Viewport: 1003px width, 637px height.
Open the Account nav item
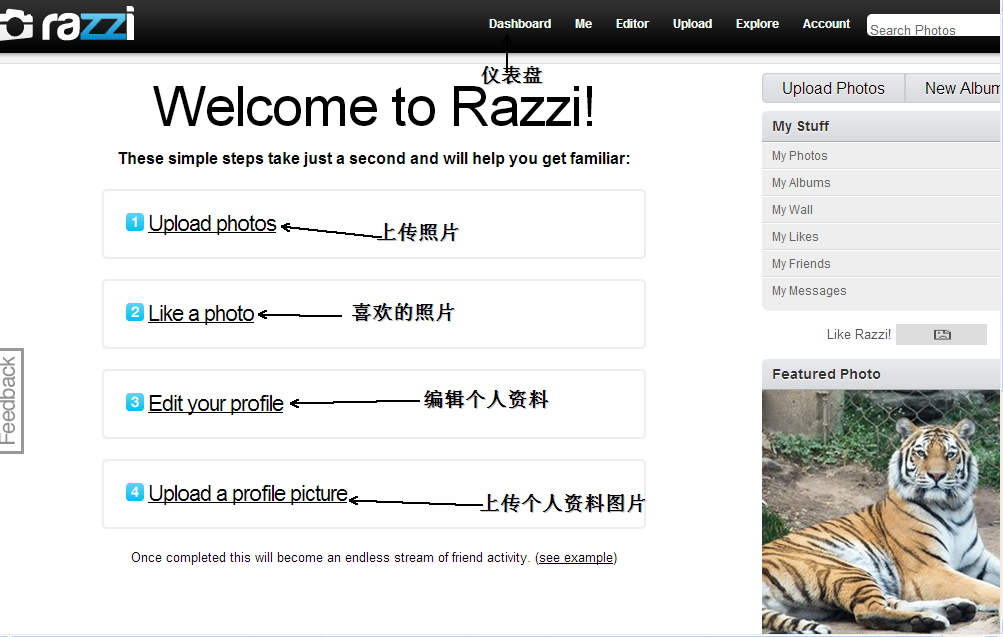point(826,24)
